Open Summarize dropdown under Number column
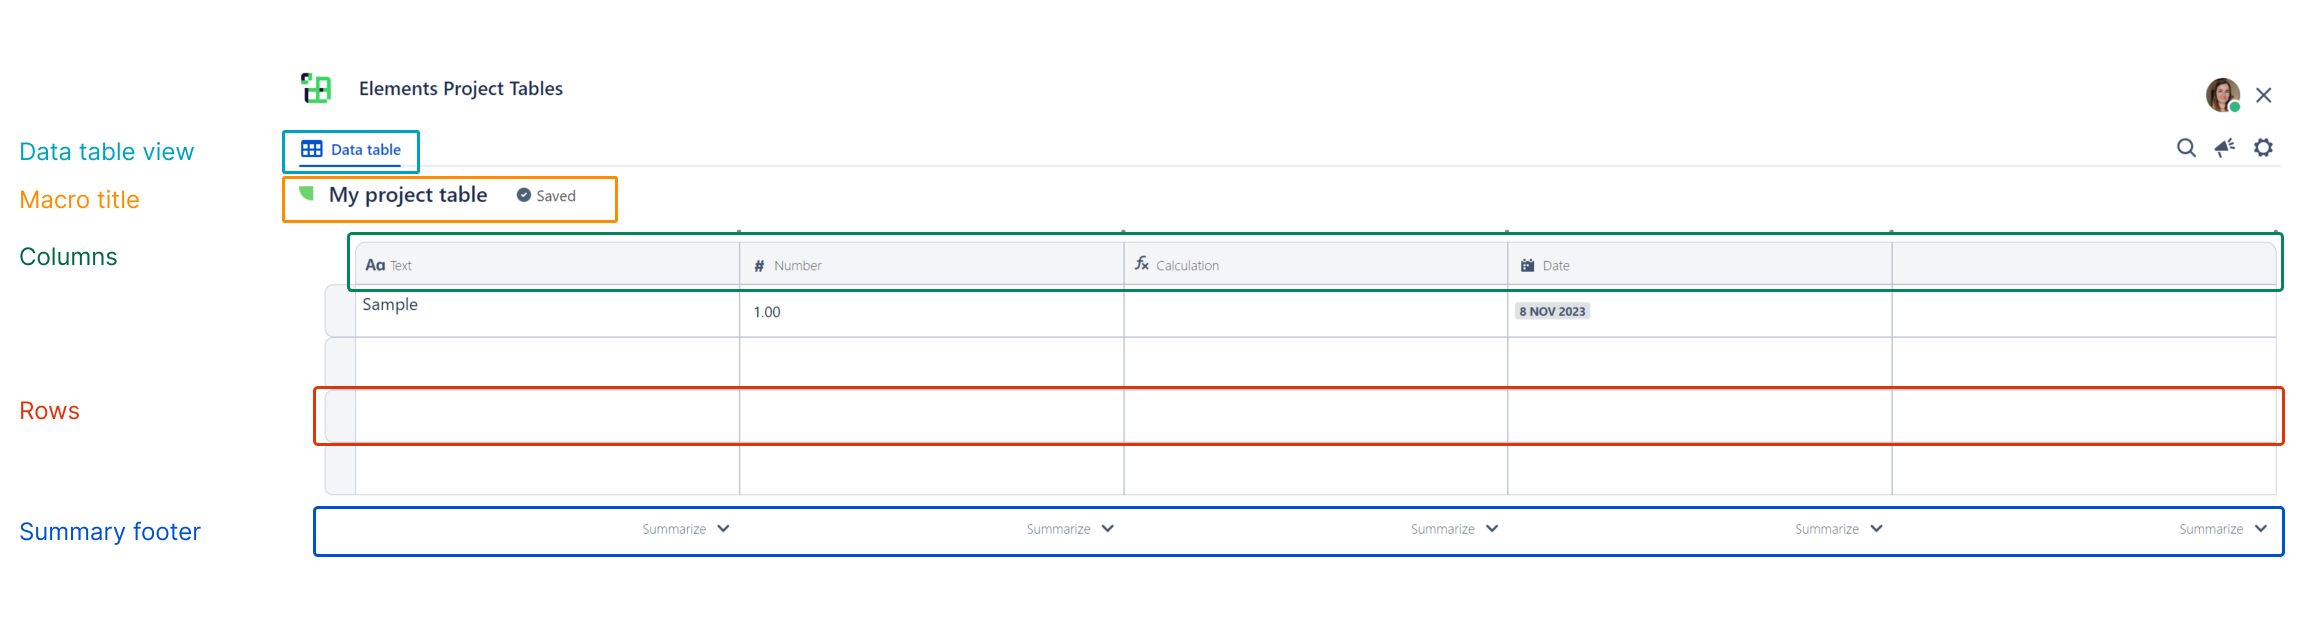The height and width of the screenshot is (634, 2315). [x=1068, y=528]
